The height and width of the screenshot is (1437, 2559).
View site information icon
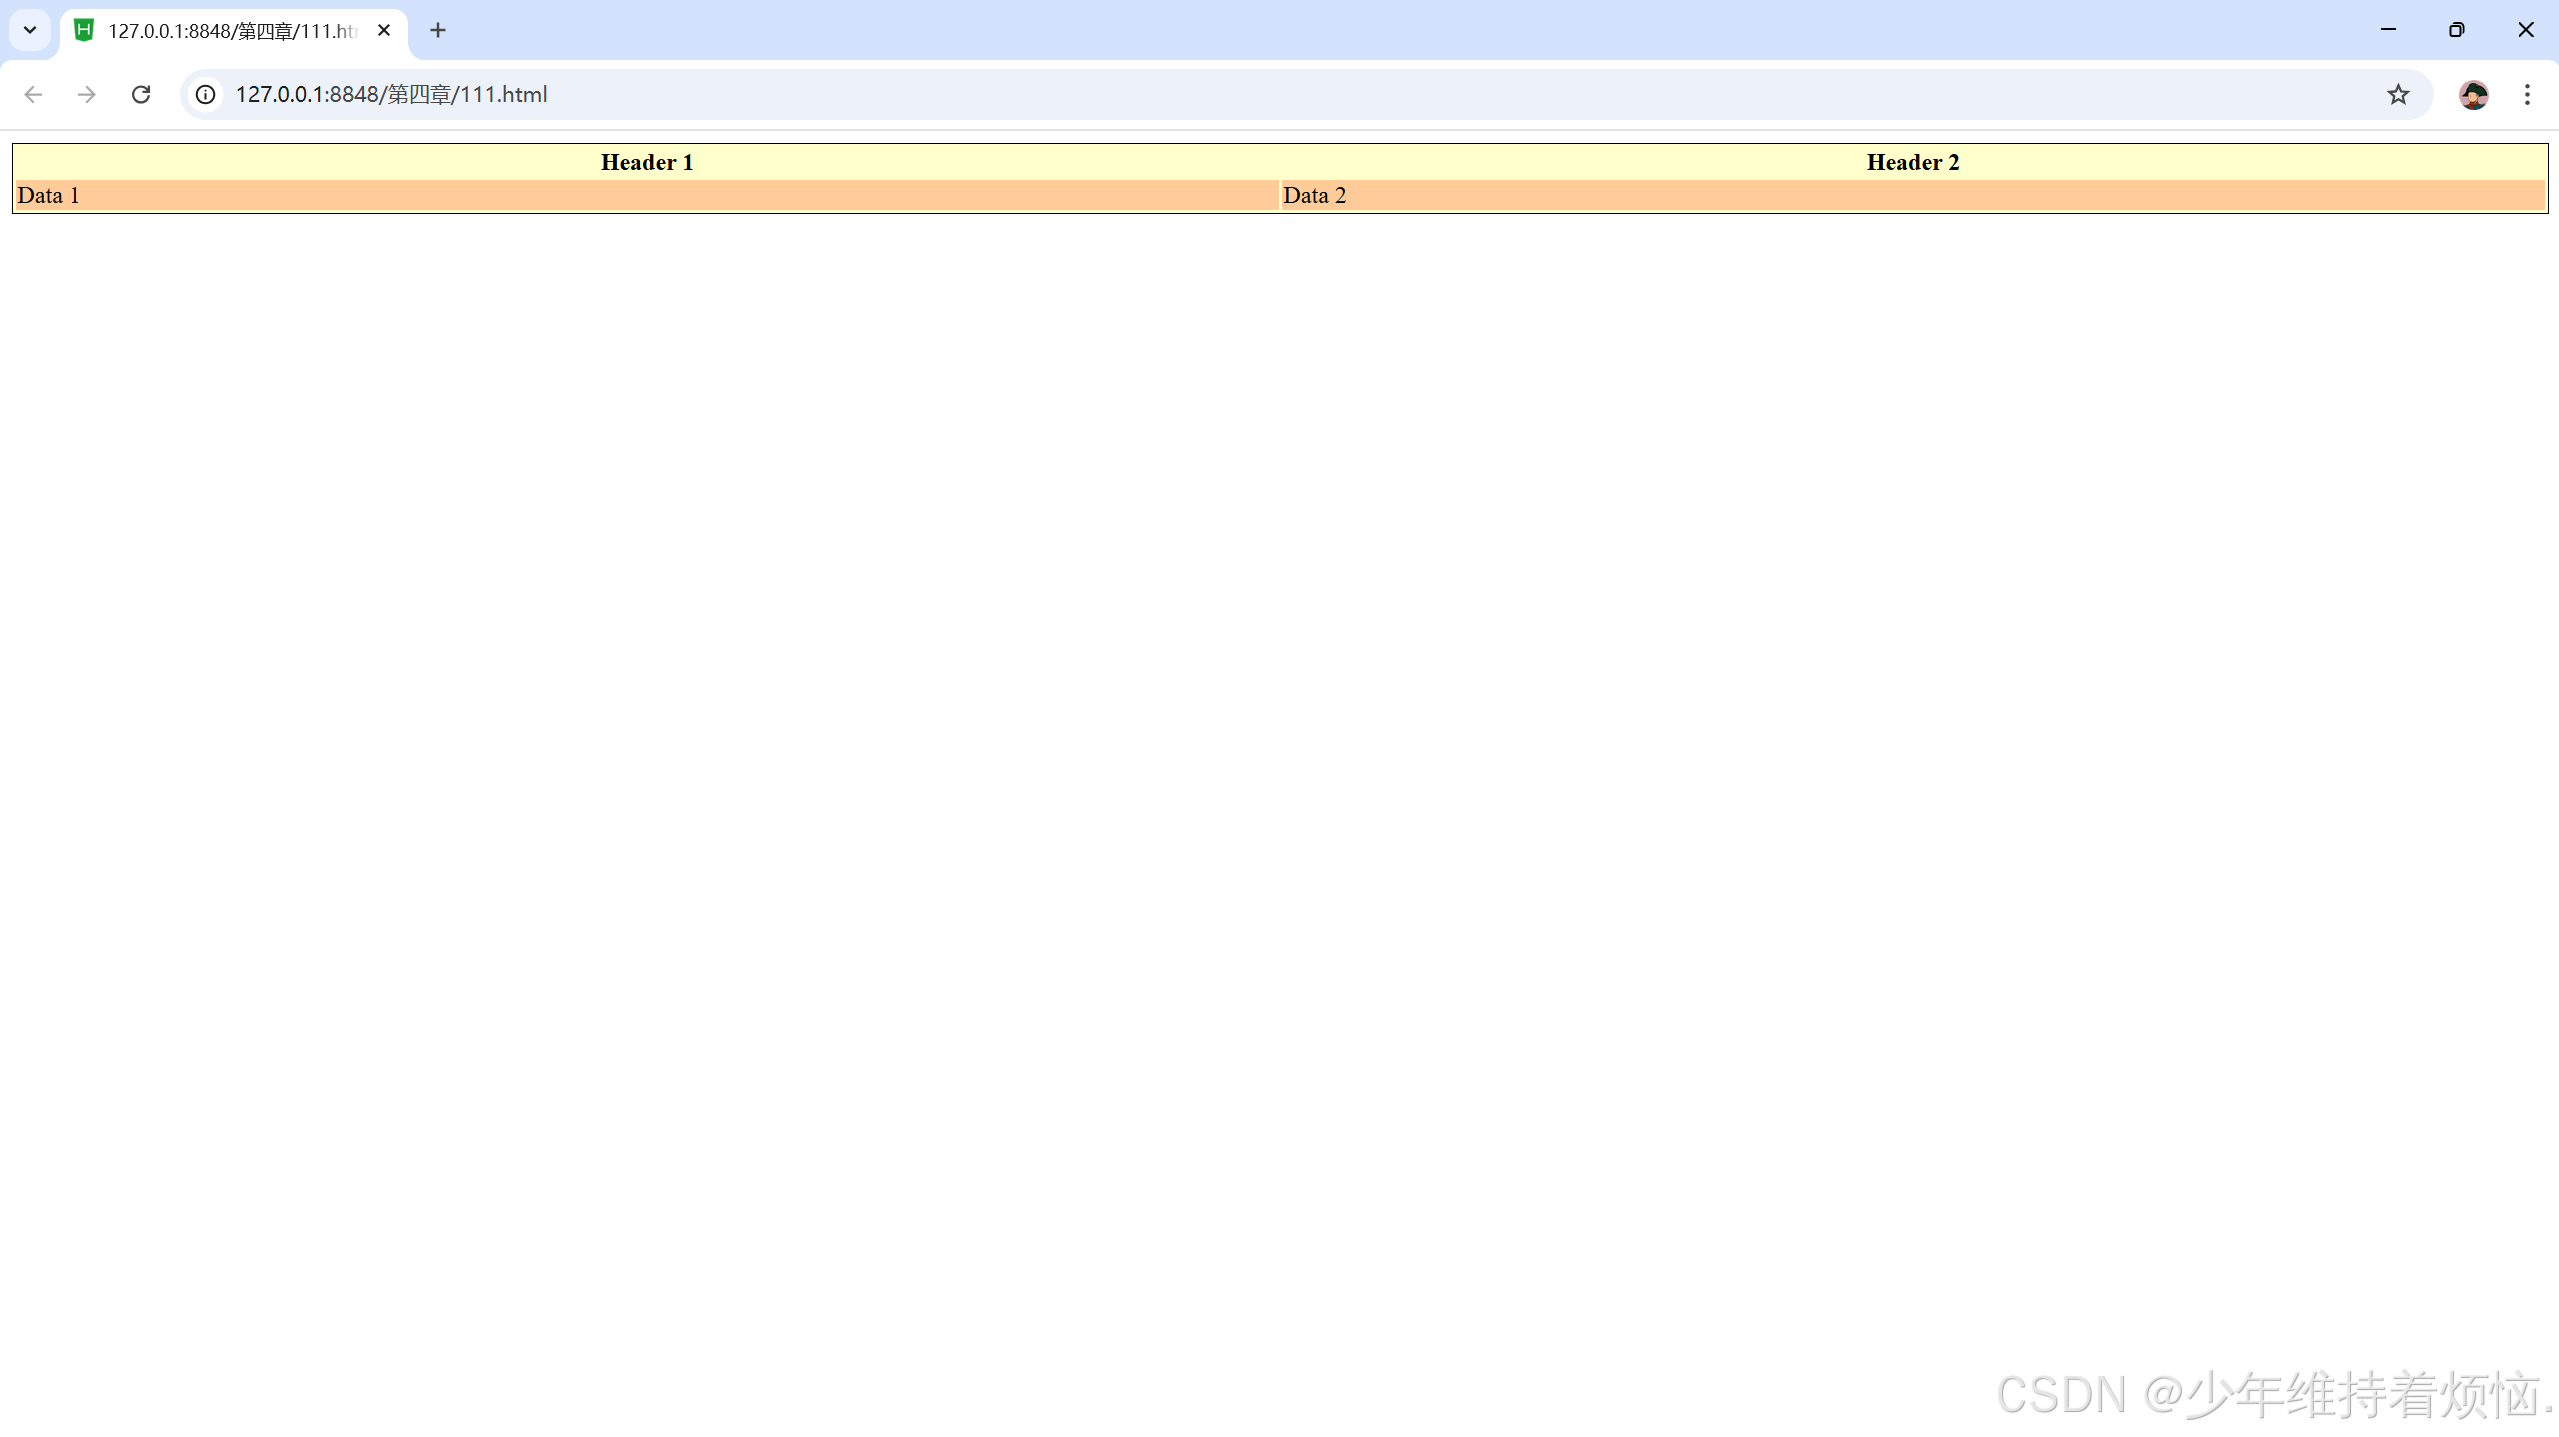point(205,94)
